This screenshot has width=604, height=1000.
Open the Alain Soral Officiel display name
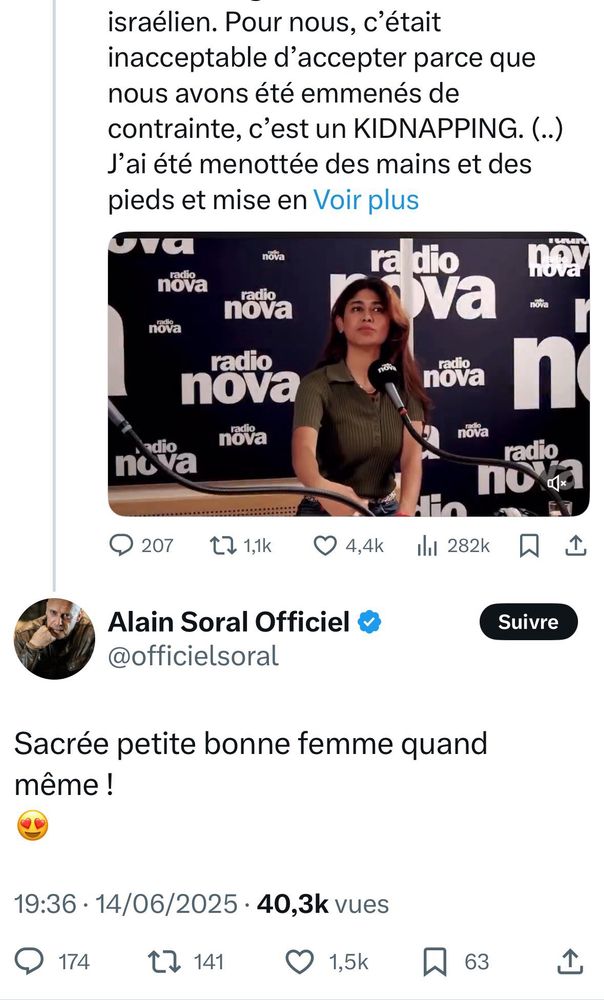click(228, 622)
